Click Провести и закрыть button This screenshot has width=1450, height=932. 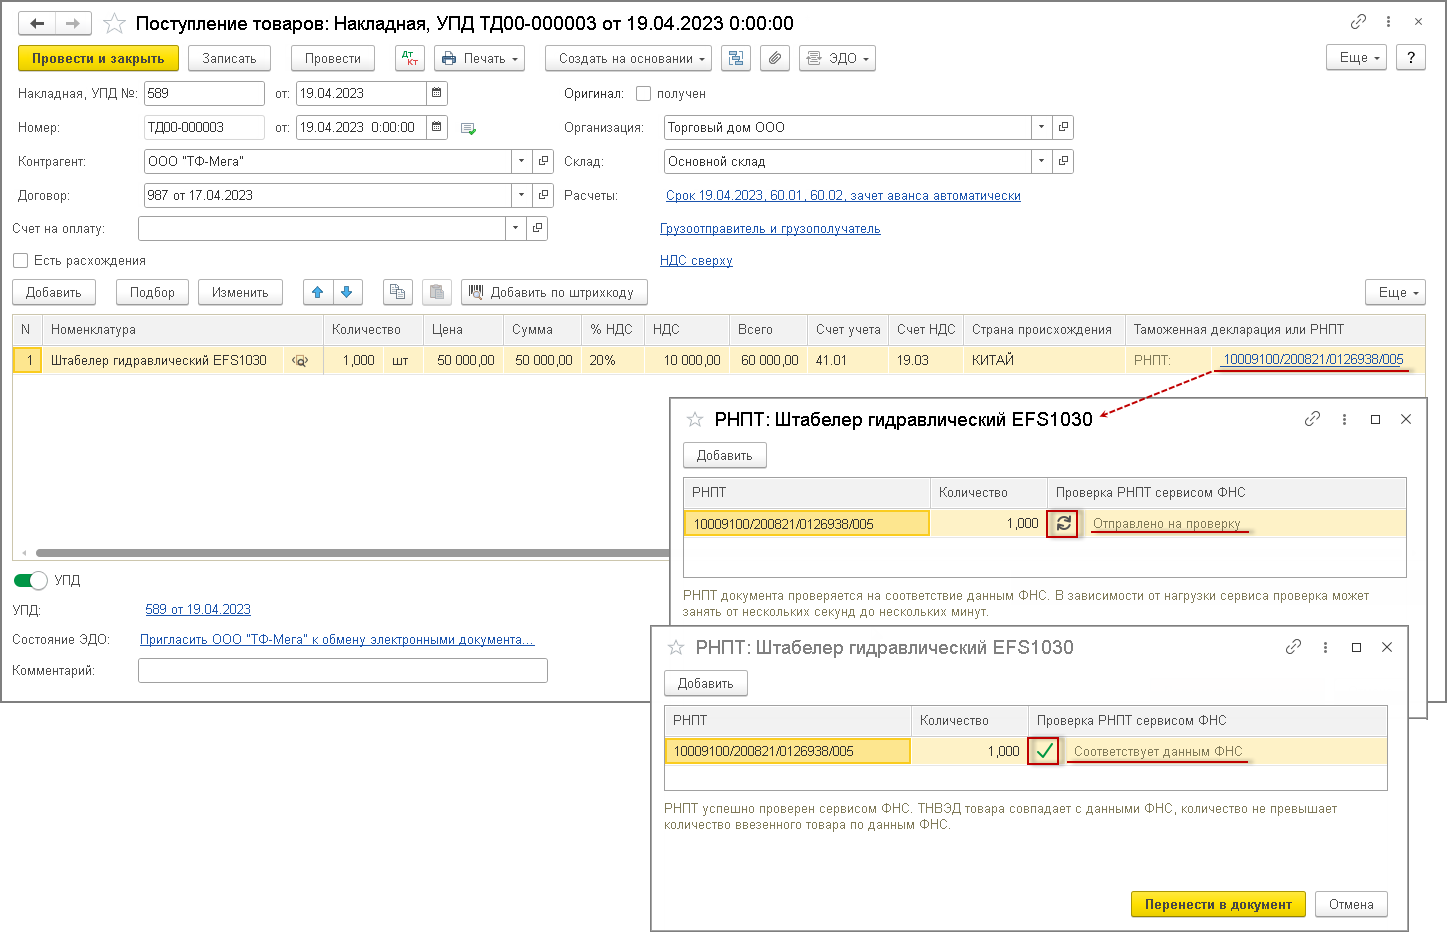[98, 58]
